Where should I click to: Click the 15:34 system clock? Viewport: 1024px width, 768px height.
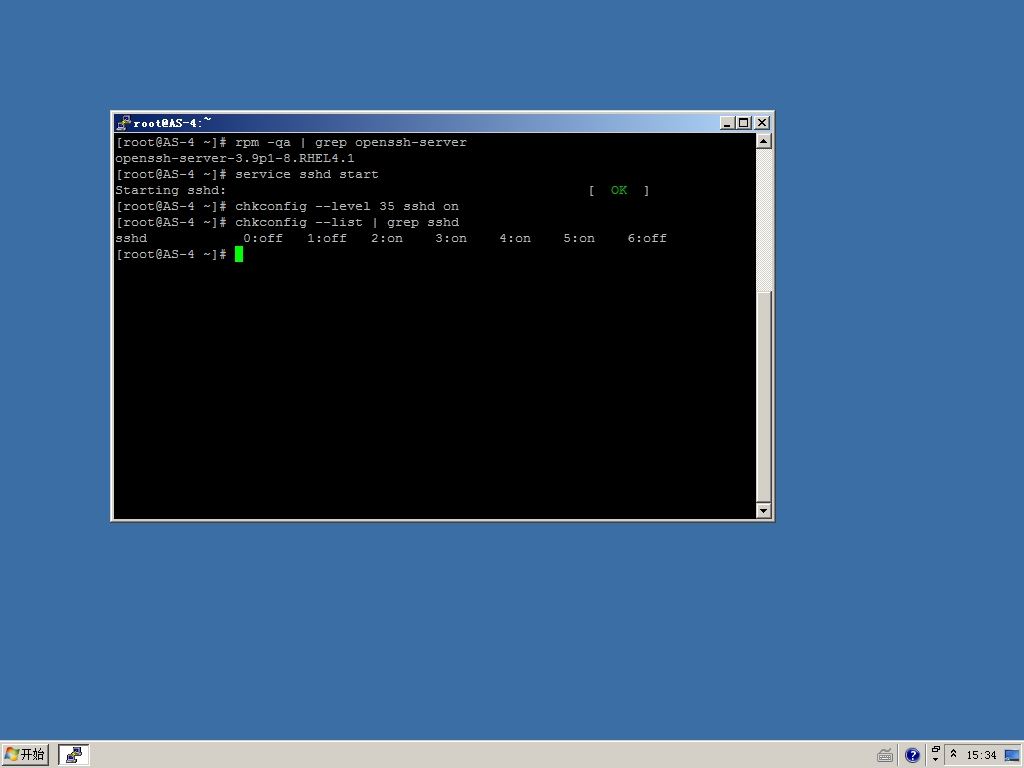[x=981, y=756]
